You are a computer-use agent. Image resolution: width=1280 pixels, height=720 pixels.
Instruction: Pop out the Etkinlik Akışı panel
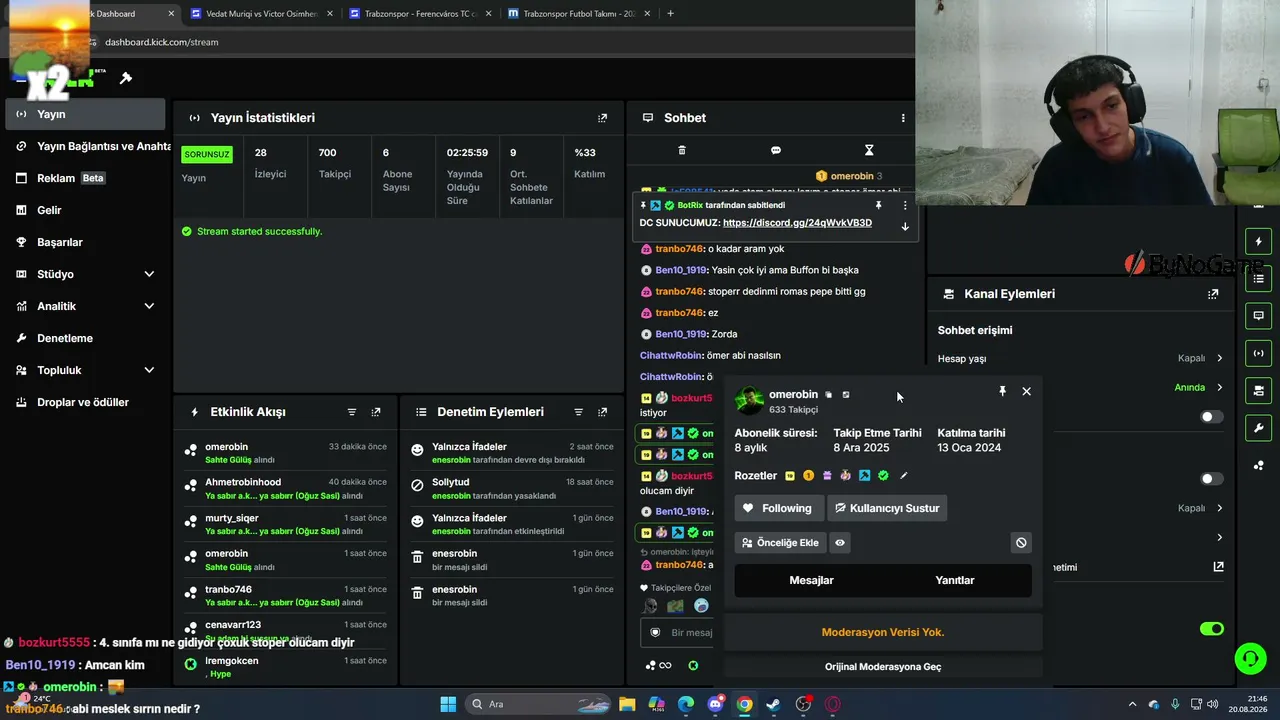(x=376, y=412)
